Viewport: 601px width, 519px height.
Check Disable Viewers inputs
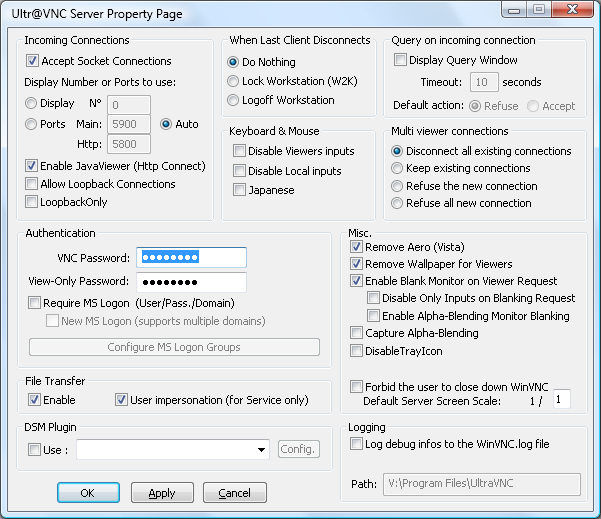[x=239, y=151]
